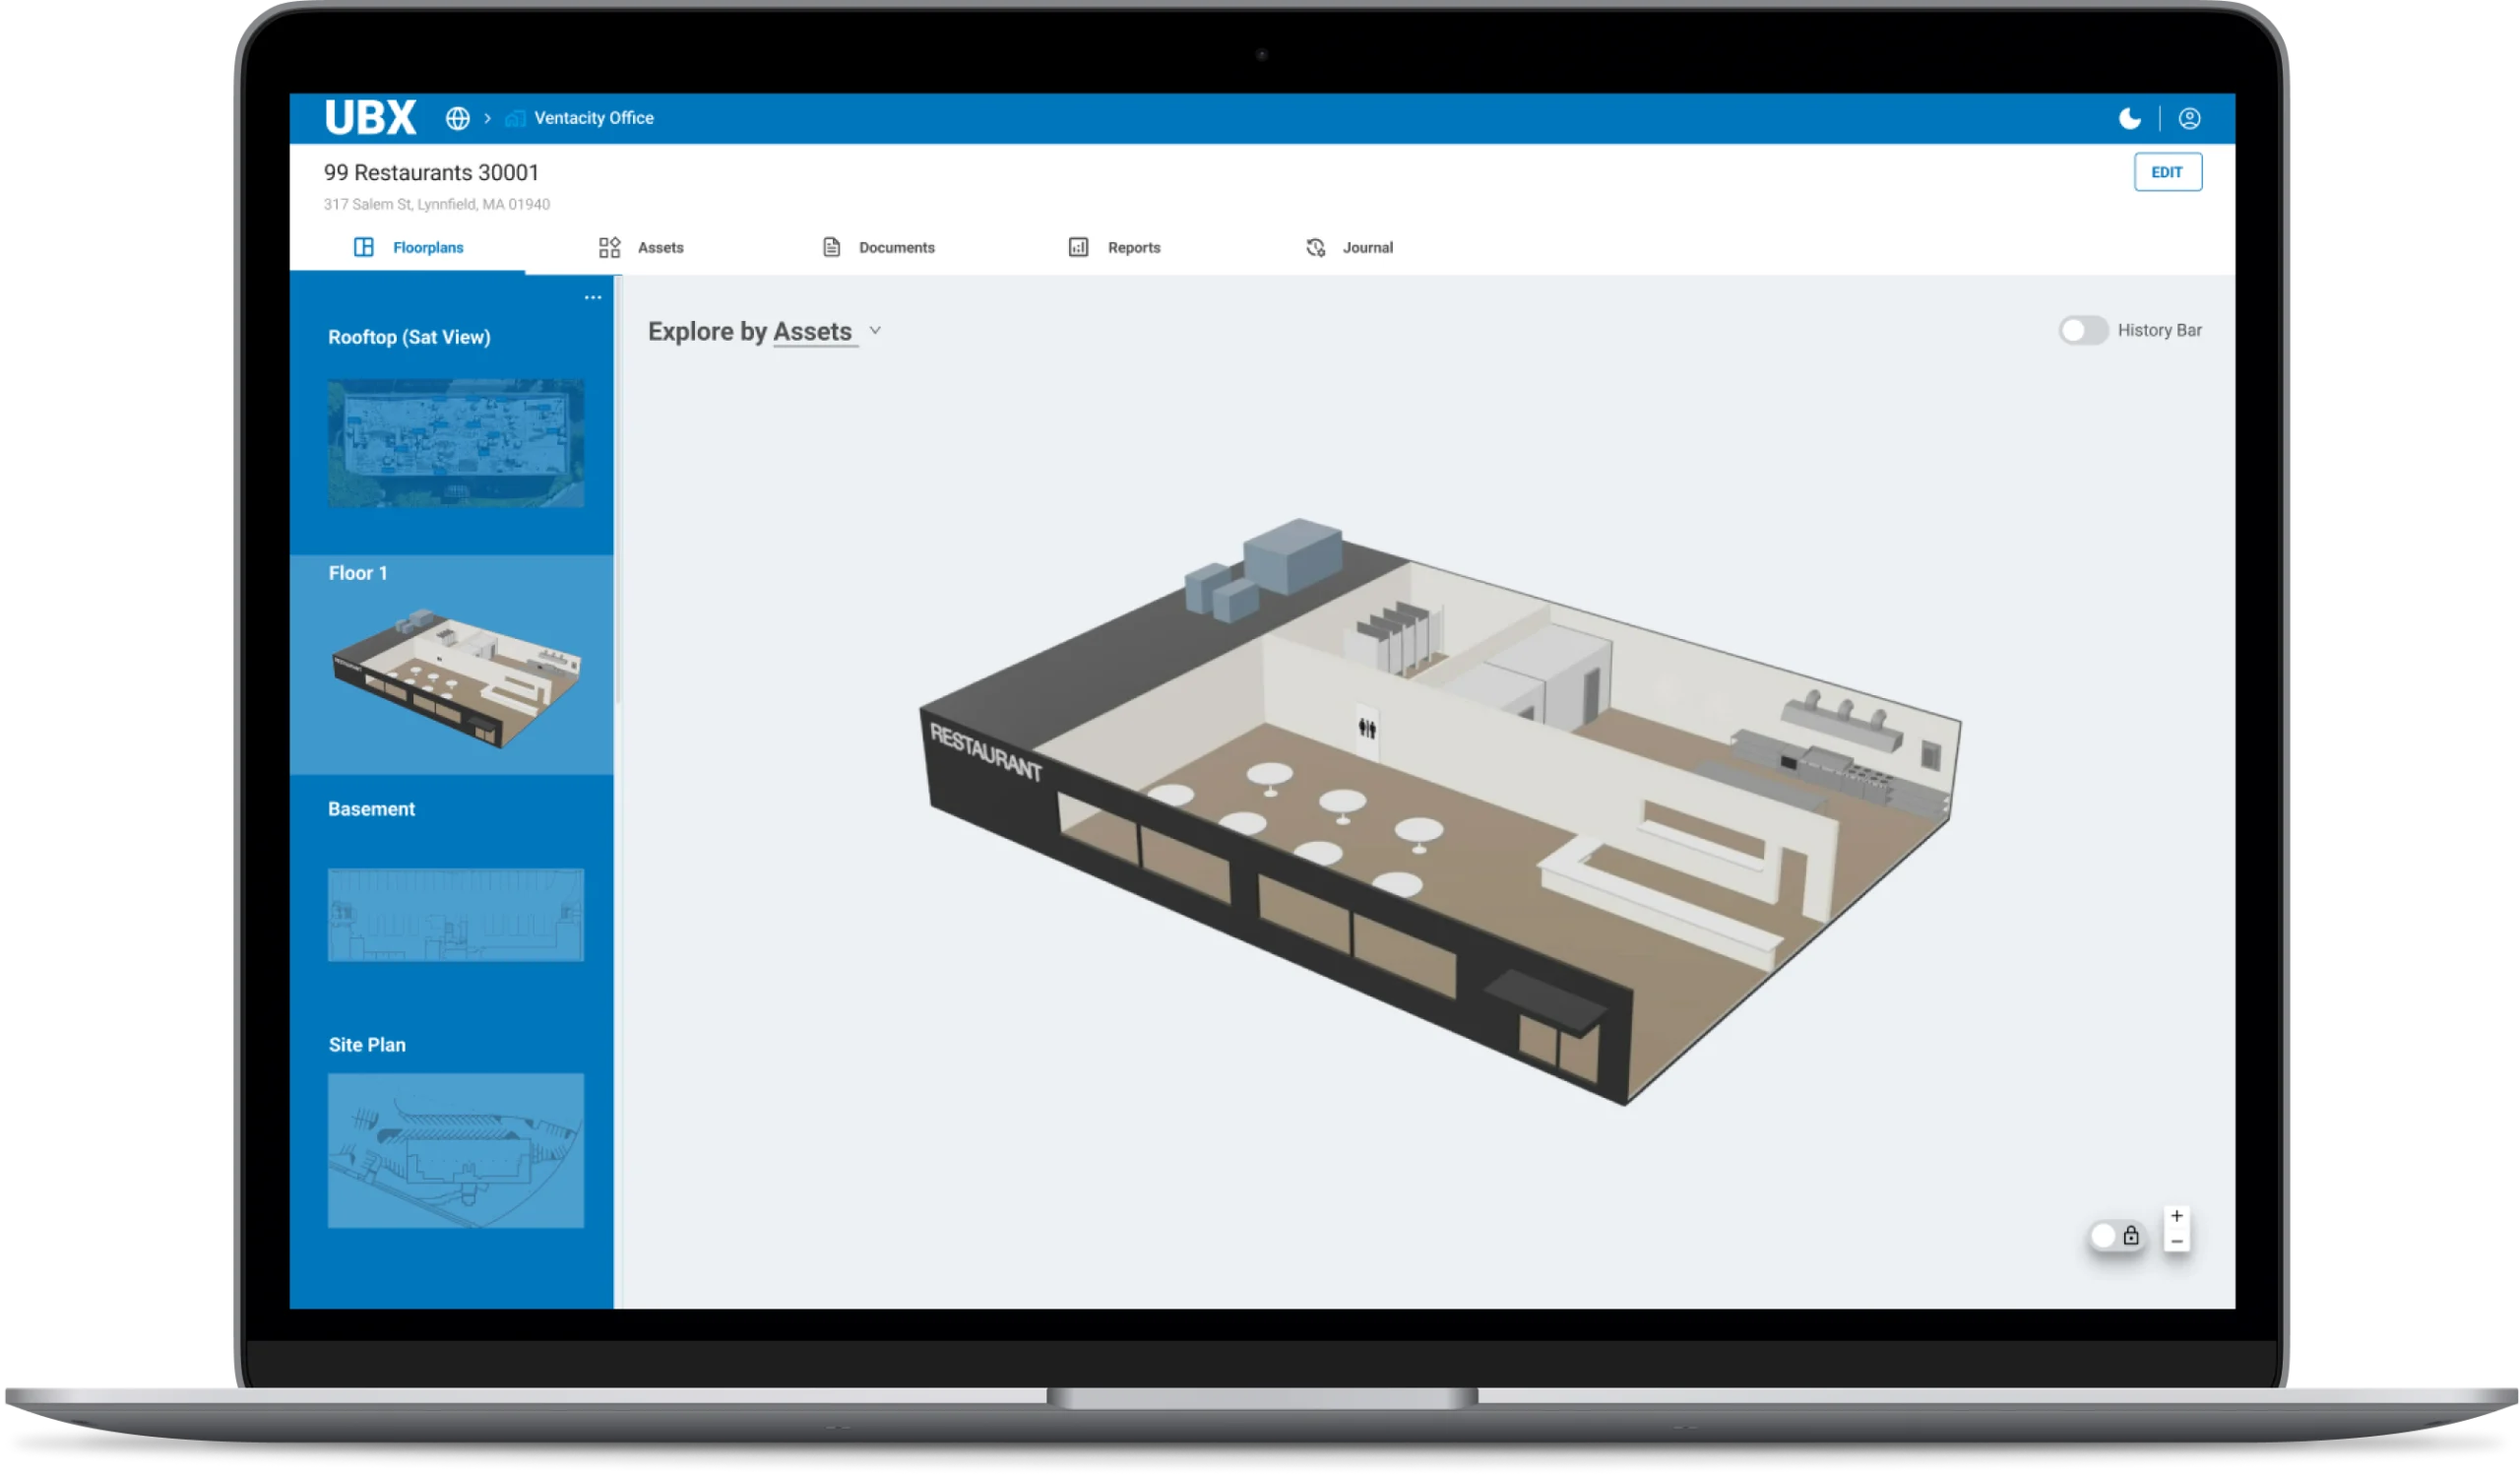Zoom in using the plus control
Screen dimensions: 2520x1477
click(x=2177, y=1216)
